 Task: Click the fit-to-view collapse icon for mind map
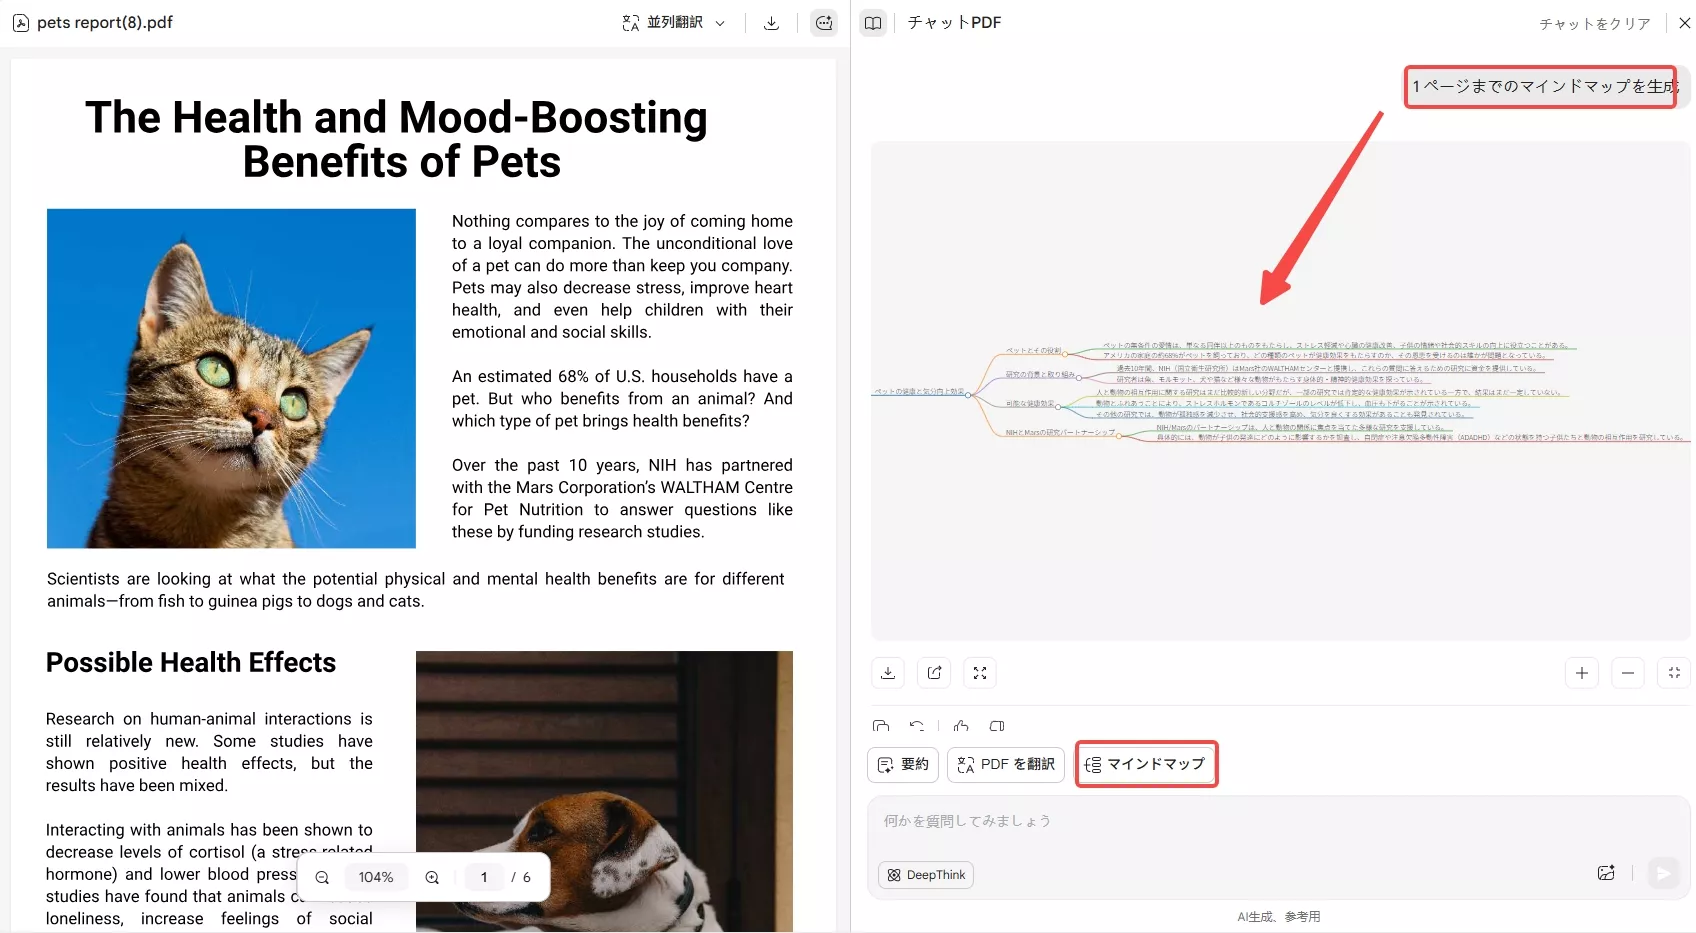[1674, 673]
